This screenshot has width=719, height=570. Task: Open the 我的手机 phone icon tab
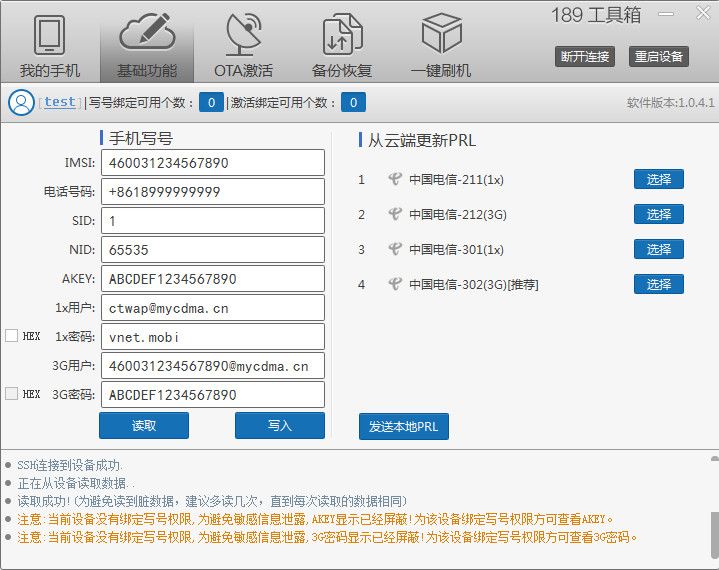pyautogui.click(x=49, y=36)
